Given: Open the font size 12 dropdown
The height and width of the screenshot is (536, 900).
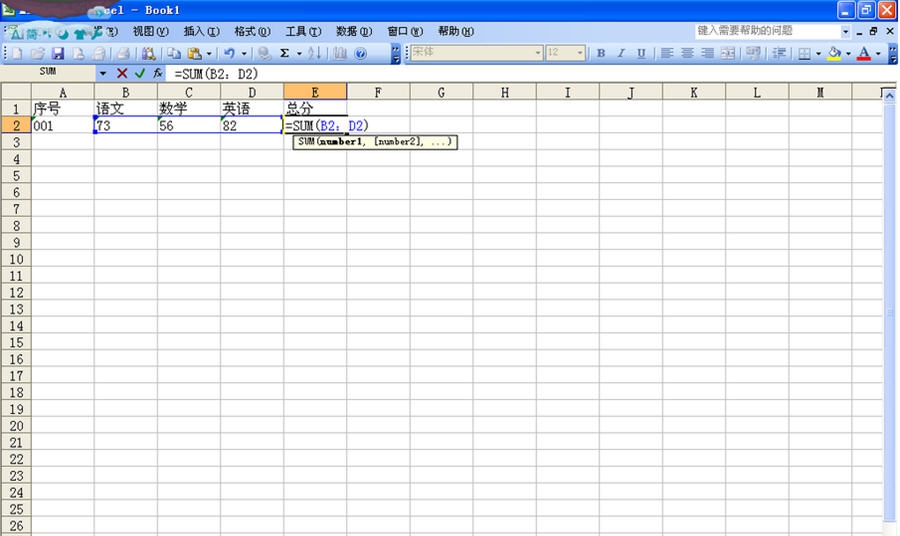Looking at the screenshot, I should pos(580,53).
